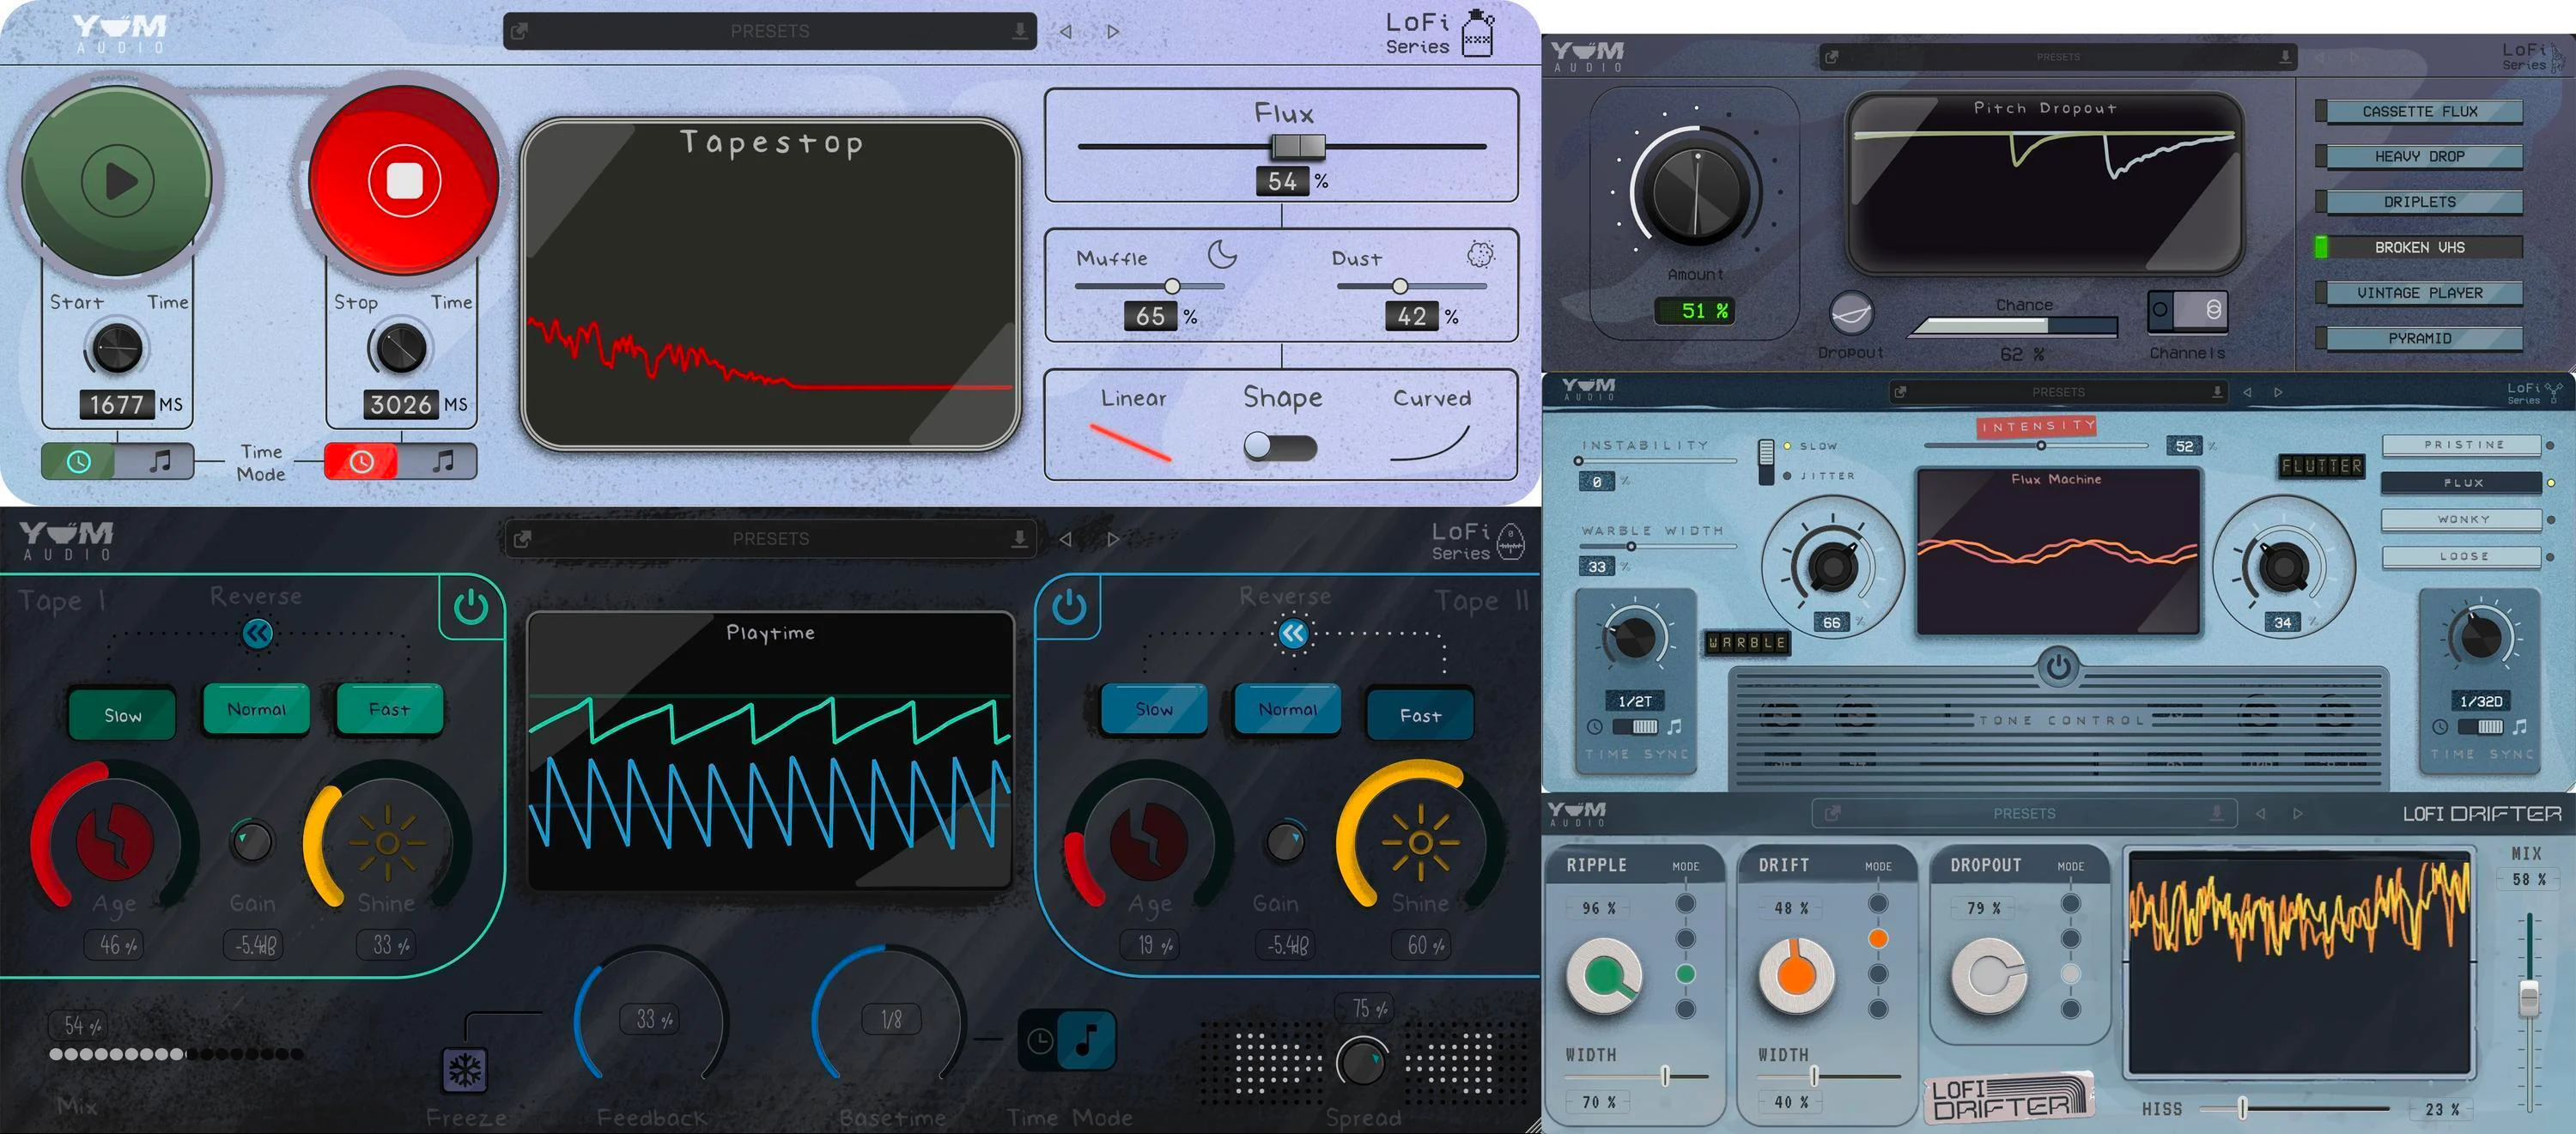
Task: Click the Start Time knob
Action: click(x=117, y=348)
